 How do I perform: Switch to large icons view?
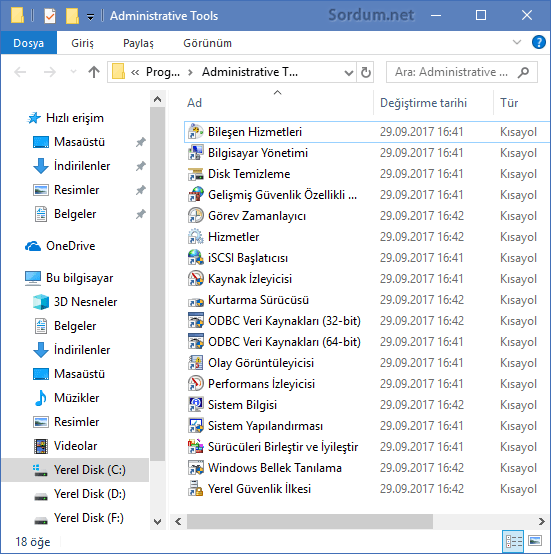click(x=535, y=541)
